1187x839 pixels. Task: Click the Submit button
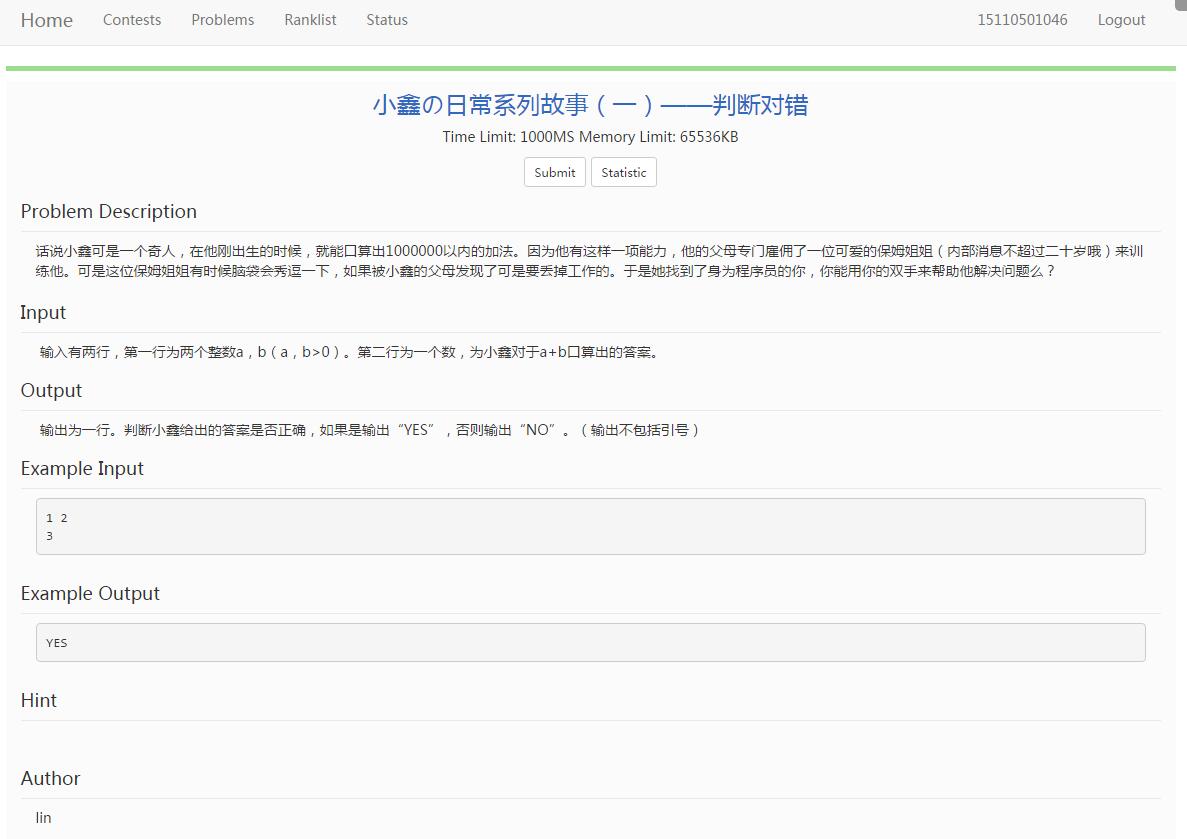[555, 172]
